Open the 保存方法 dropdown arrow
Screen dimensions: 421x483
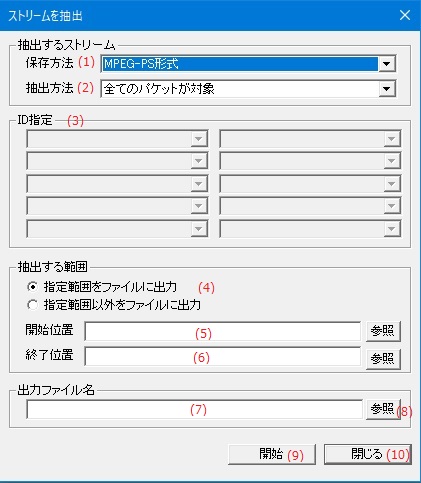tap(386, 64)
